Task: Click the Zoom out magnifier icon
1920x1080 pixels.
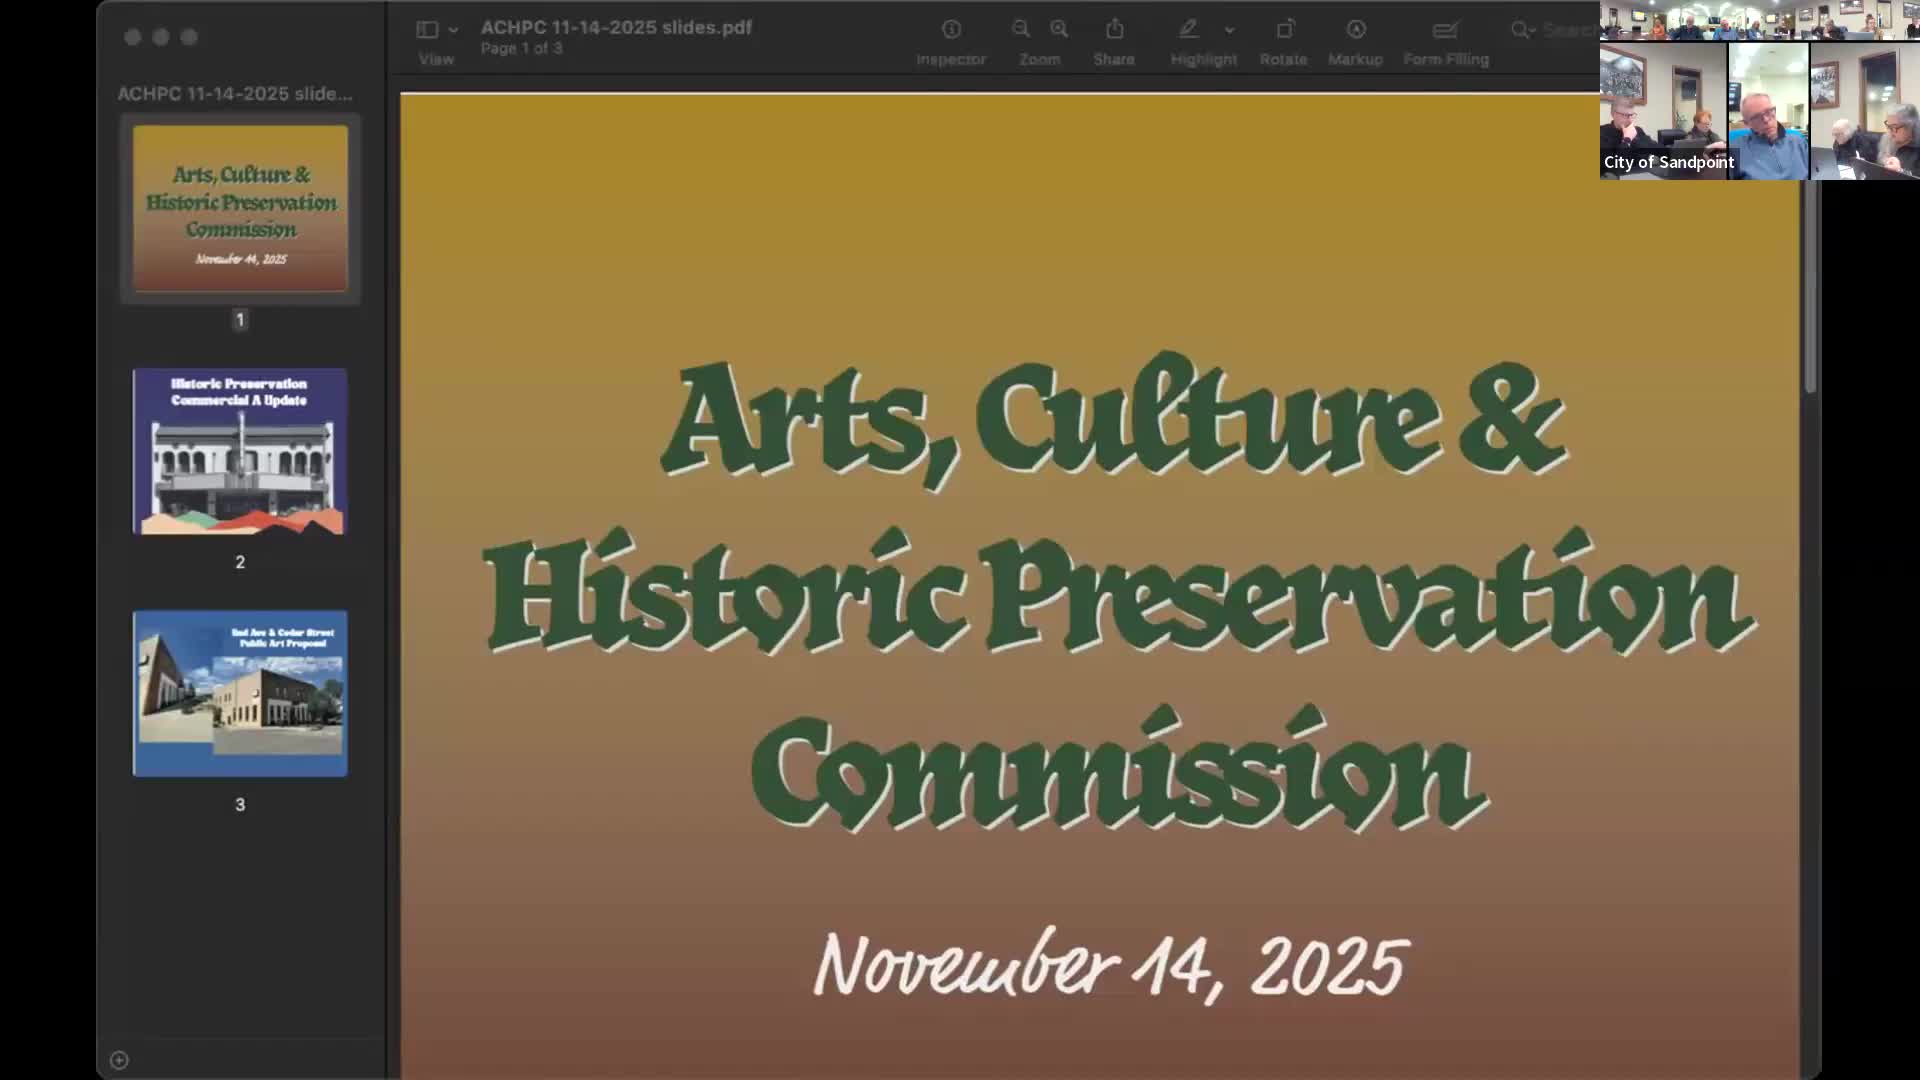Action: tap(1020, 29)
